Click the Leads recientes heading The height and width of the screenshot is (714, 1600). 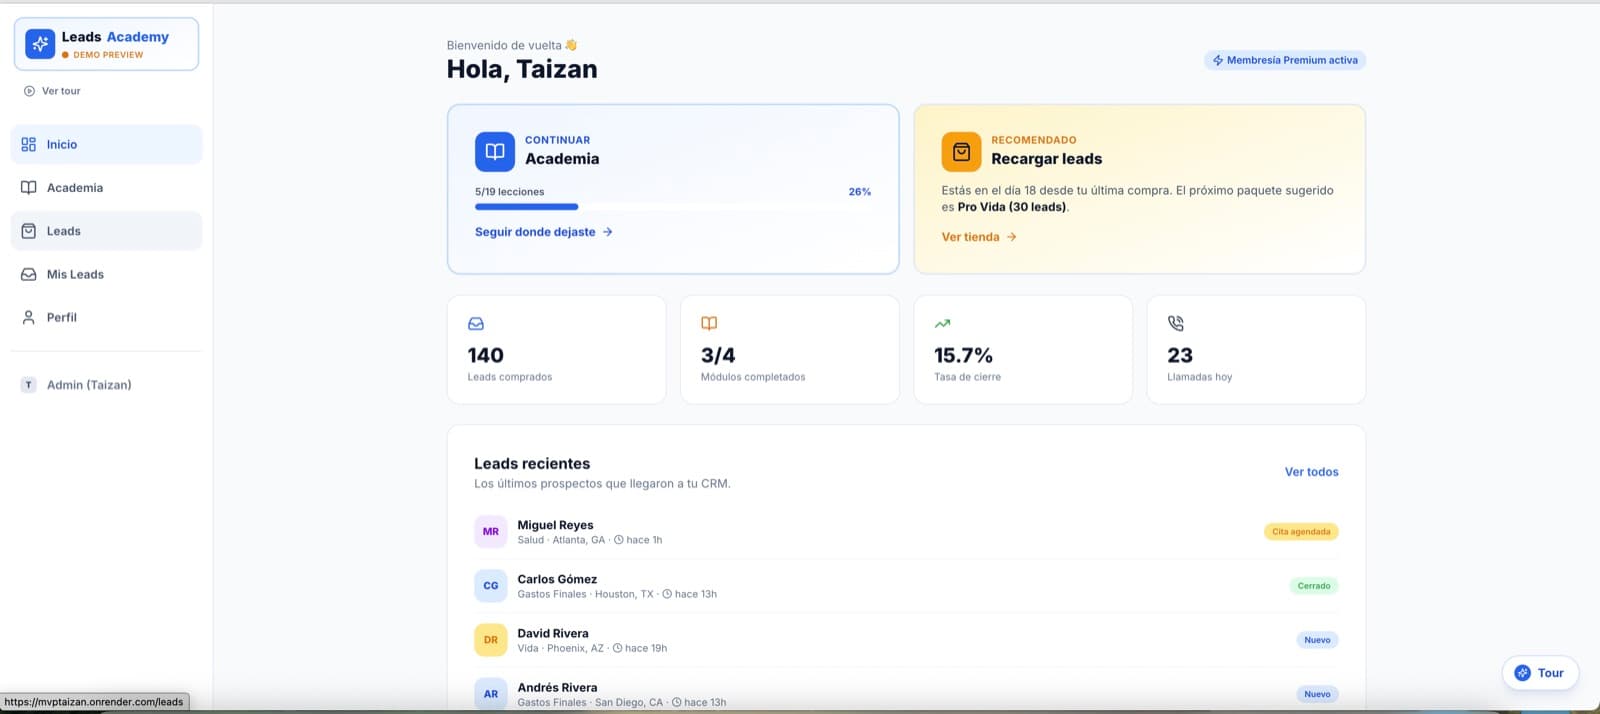click(x=532, y=464)
